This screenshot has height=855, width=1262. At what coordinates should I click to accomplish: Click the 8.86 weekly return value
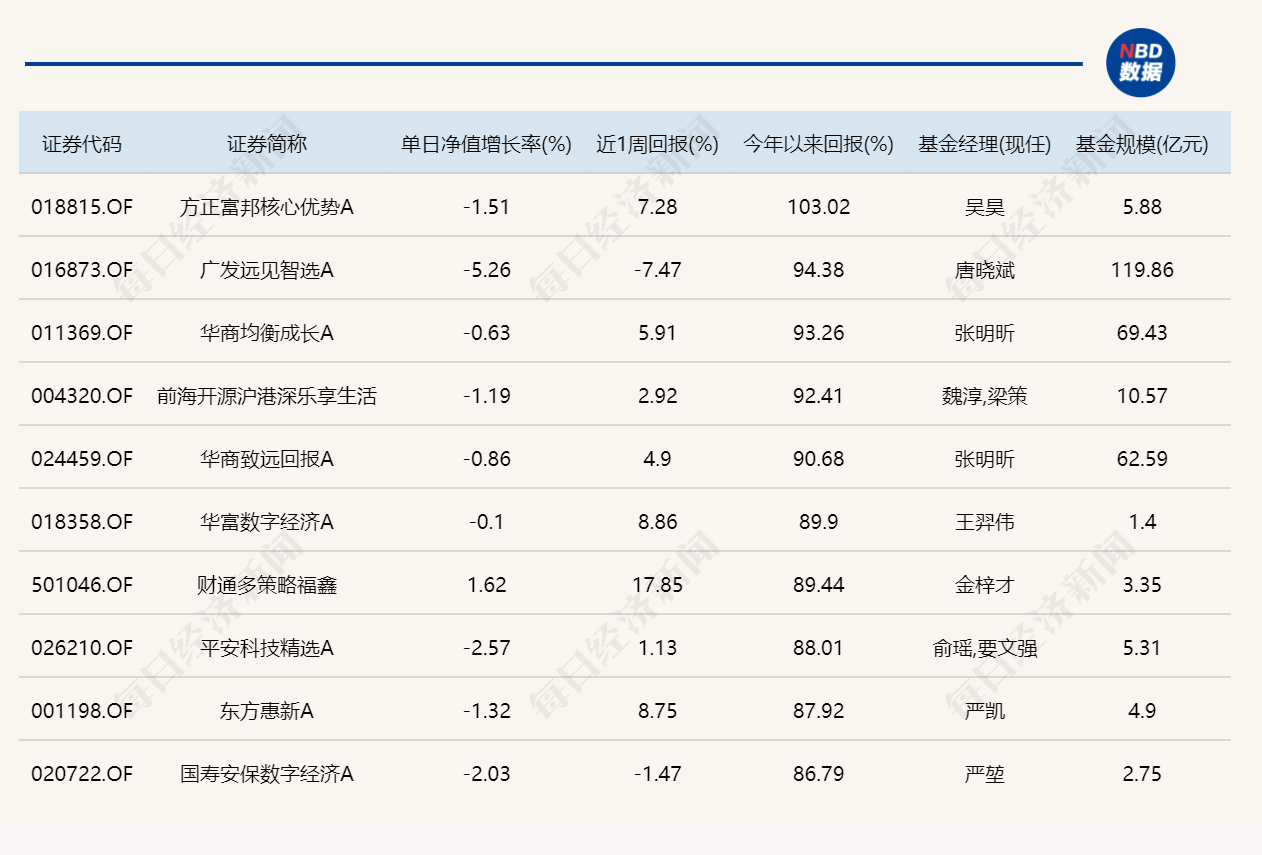click(x=658, y=522)
